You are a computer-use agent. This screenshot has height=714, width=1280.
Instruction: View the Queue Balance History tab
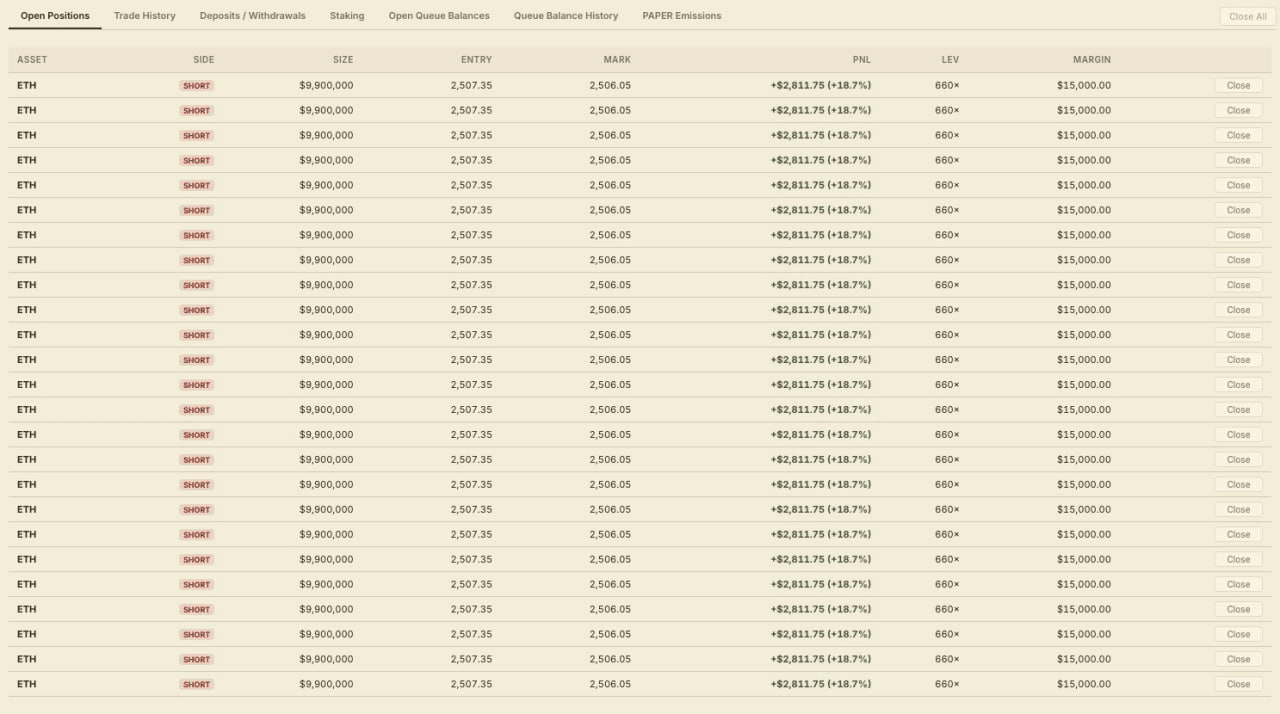click(x=566, y=16)
